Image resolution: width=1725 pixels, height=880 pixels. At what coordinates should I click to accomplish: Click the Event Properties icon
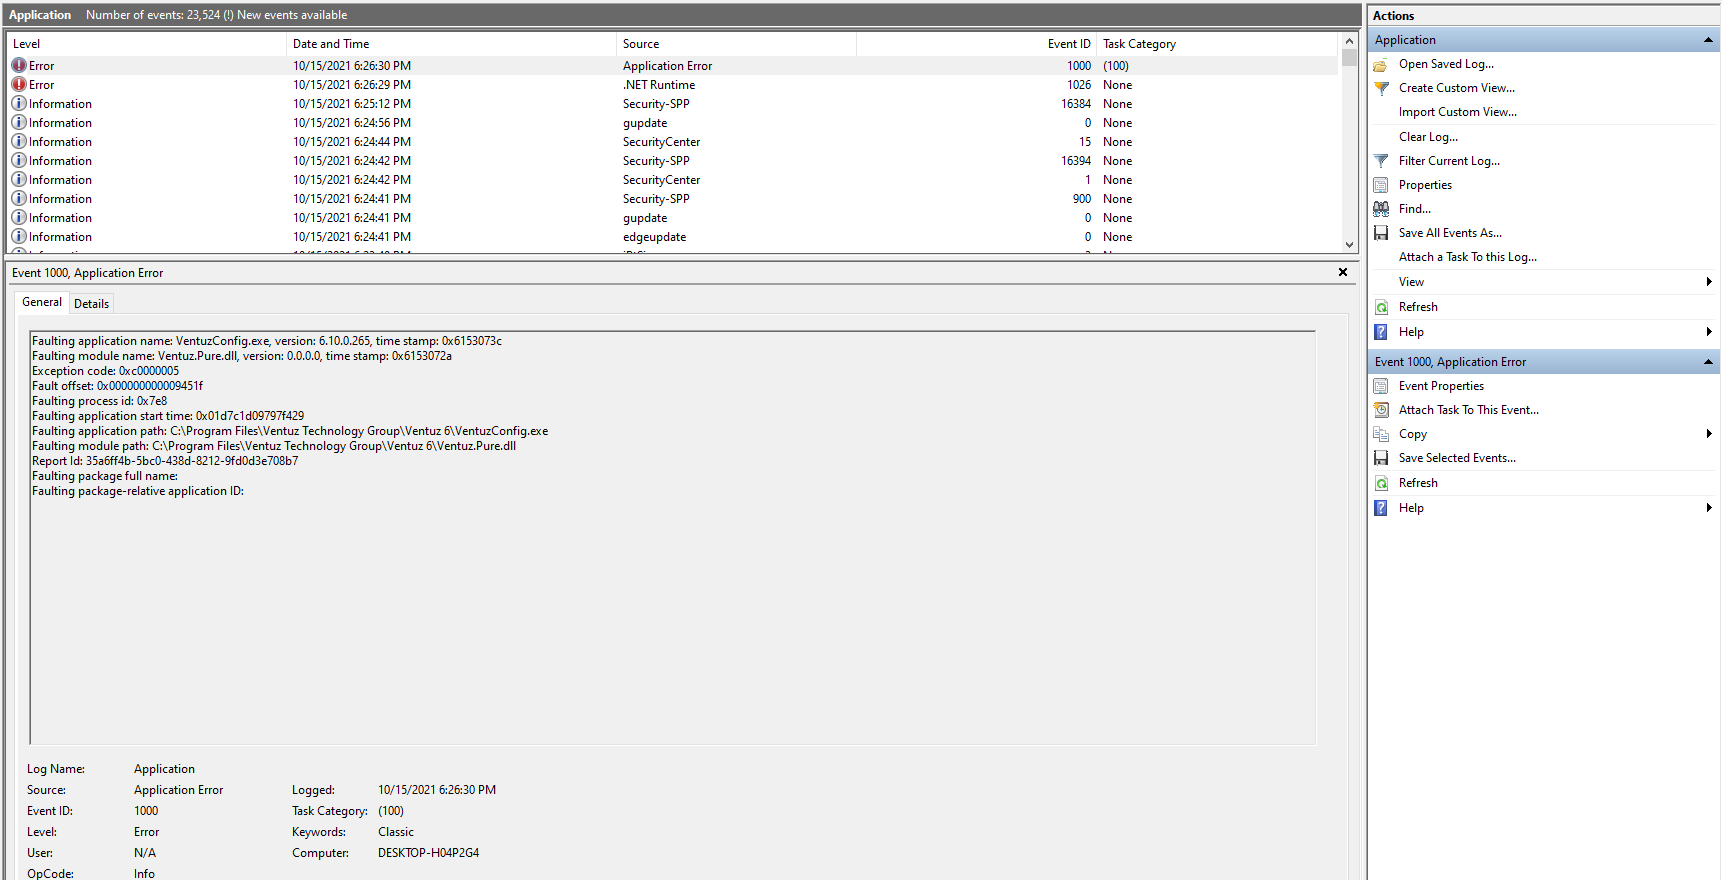pyautogui.click(x=1381, y=386)
